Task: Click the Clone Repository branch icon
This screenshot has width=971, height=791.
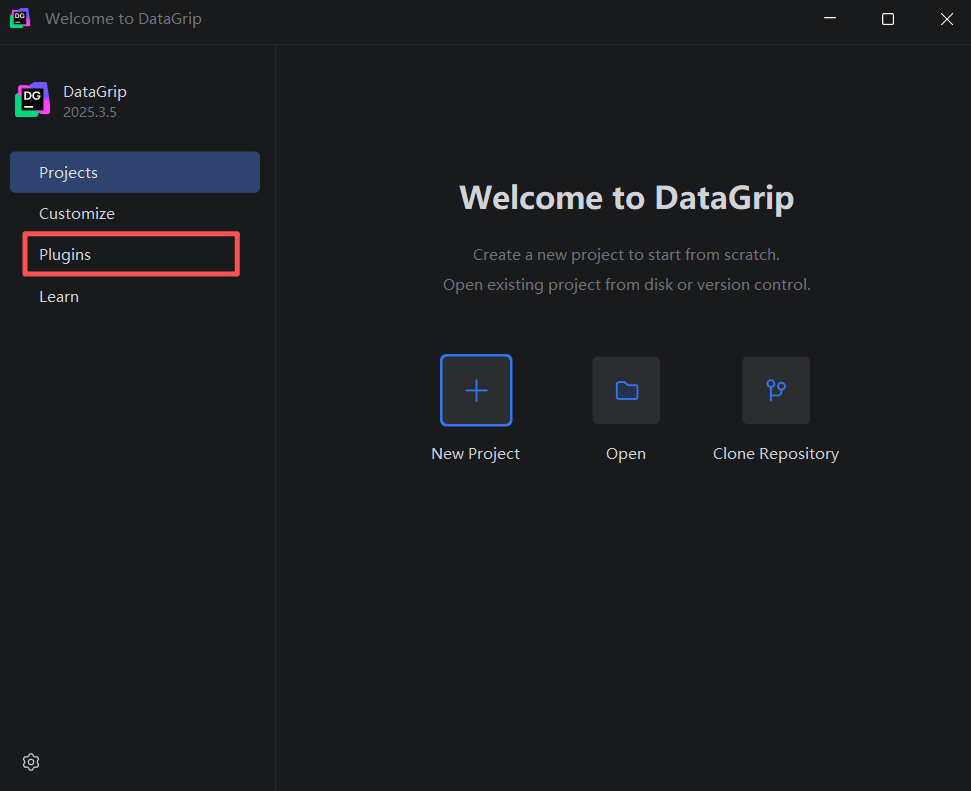Action: [x=776, y=390]
